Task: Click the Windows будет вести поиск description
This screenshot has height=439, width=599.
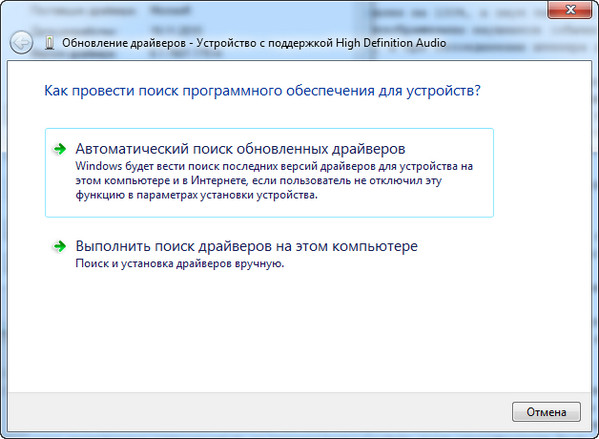Action: 274,180
